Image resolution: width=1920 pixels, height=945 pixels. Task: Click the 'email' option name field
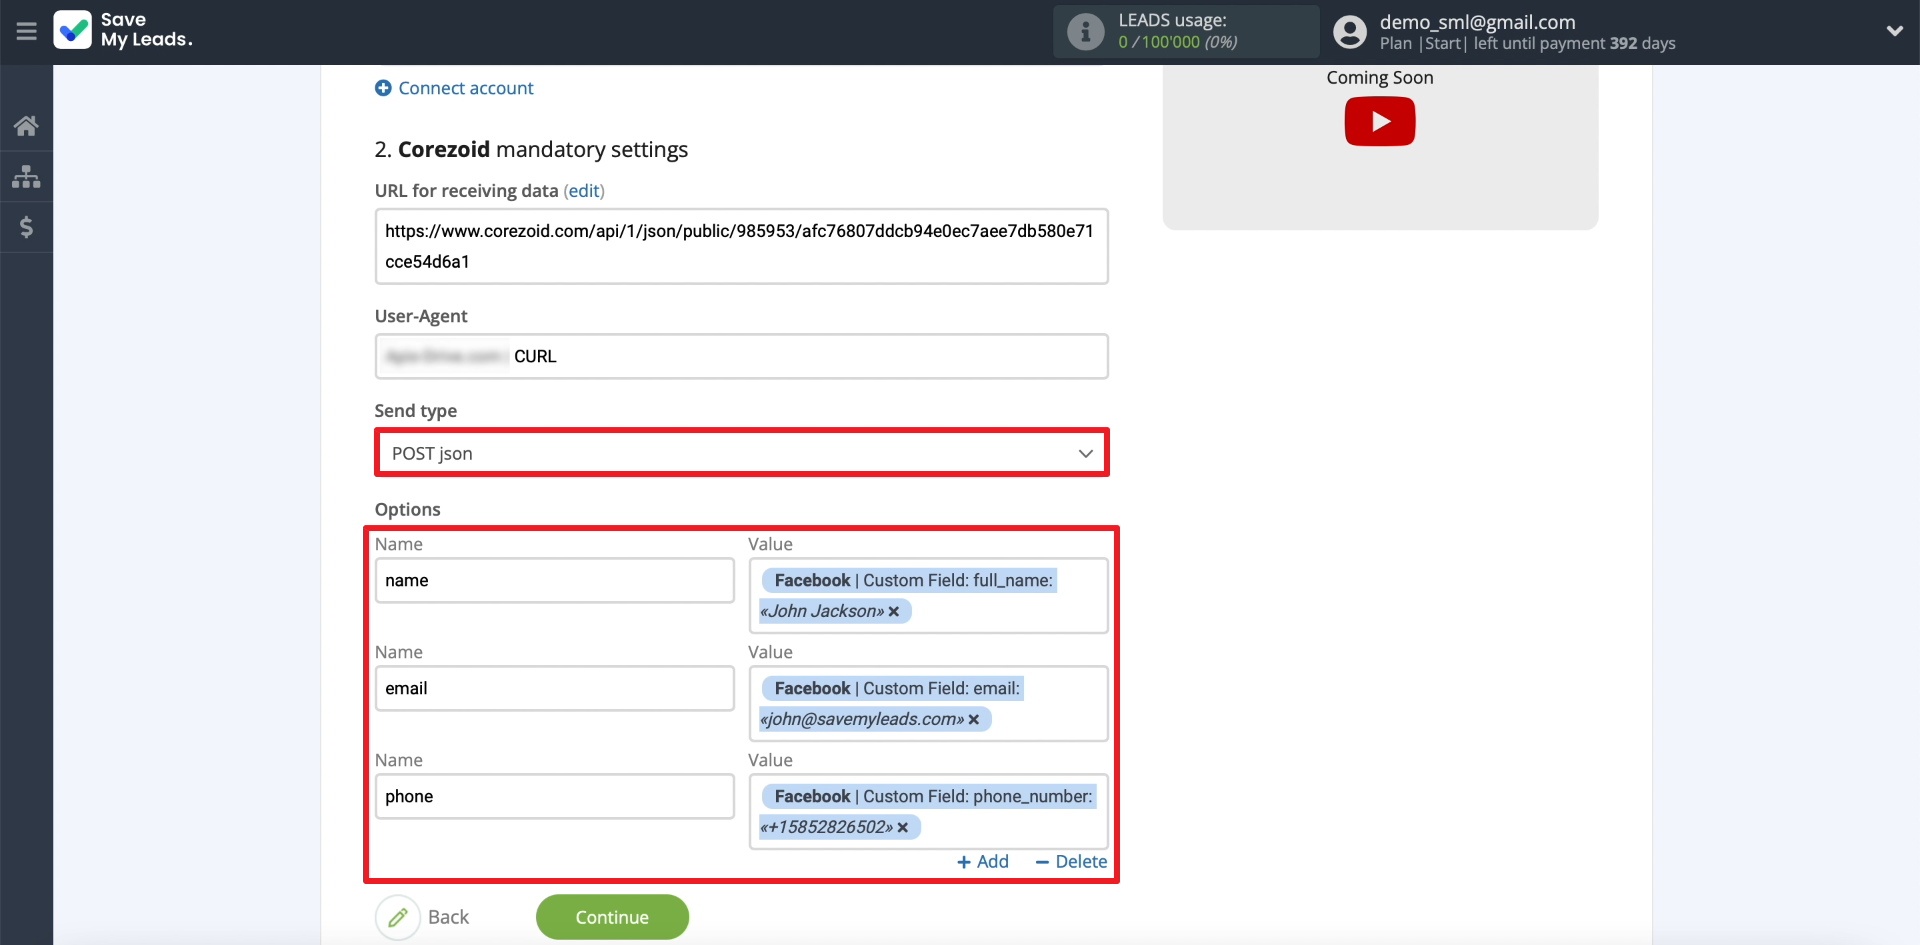tap(554, 688)
